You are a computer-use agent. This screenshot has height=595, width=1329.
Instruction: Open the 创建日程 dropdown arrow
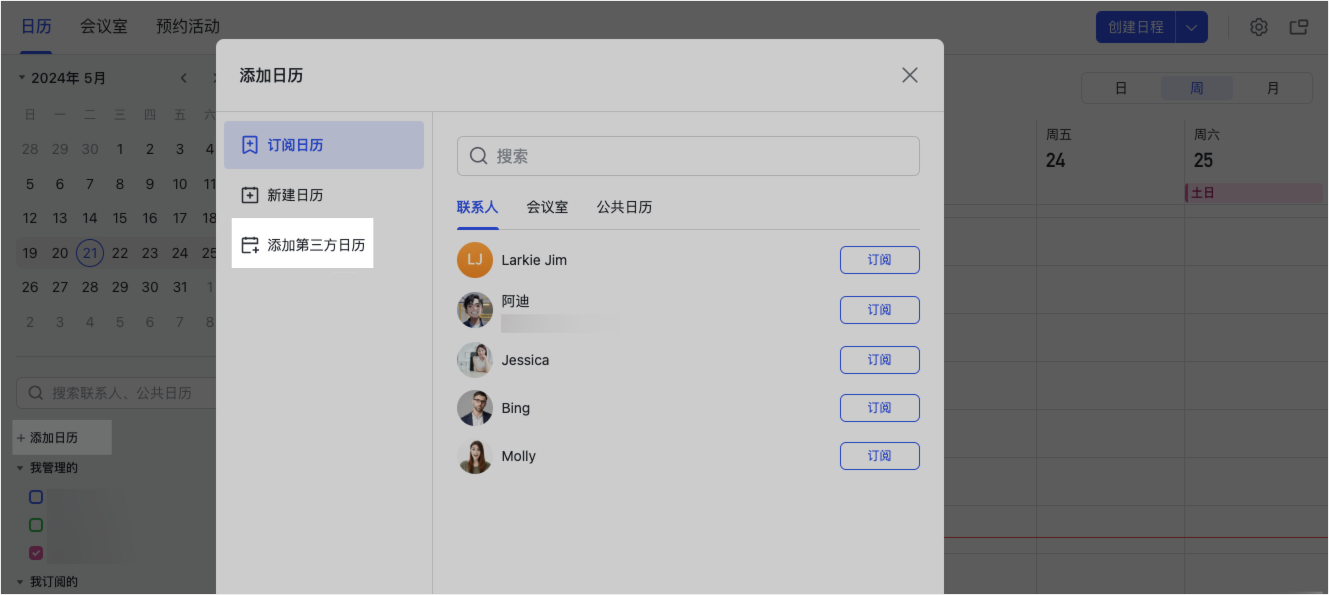pyautogui.click(x=1191, y=27)
